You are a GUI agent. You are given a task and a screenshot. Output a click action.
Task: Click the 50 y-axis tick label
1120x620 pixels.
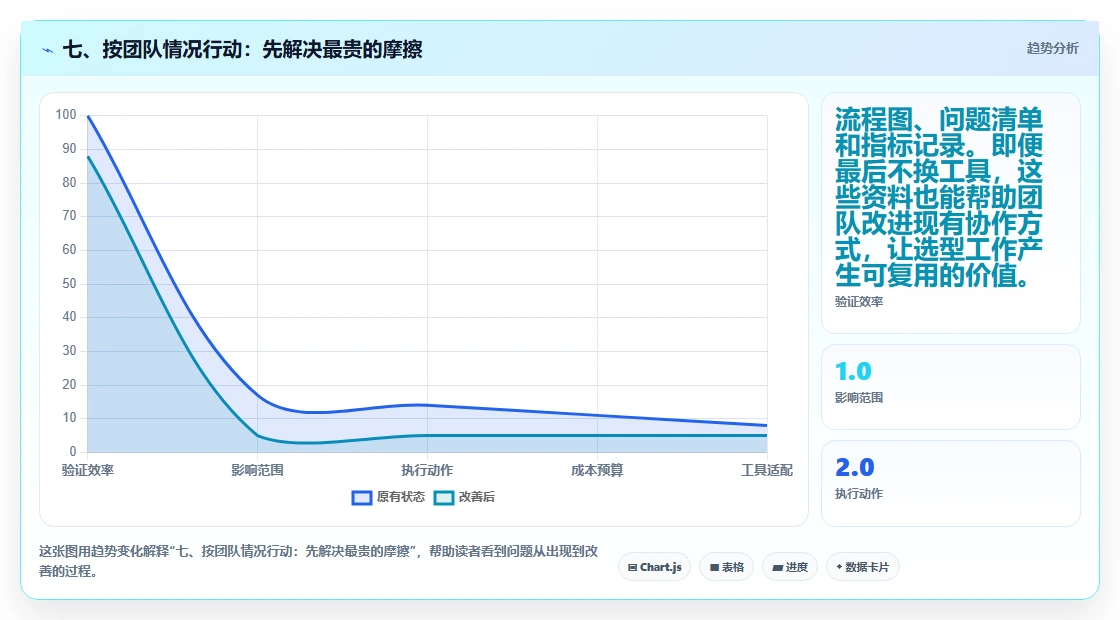coord(69,284)
